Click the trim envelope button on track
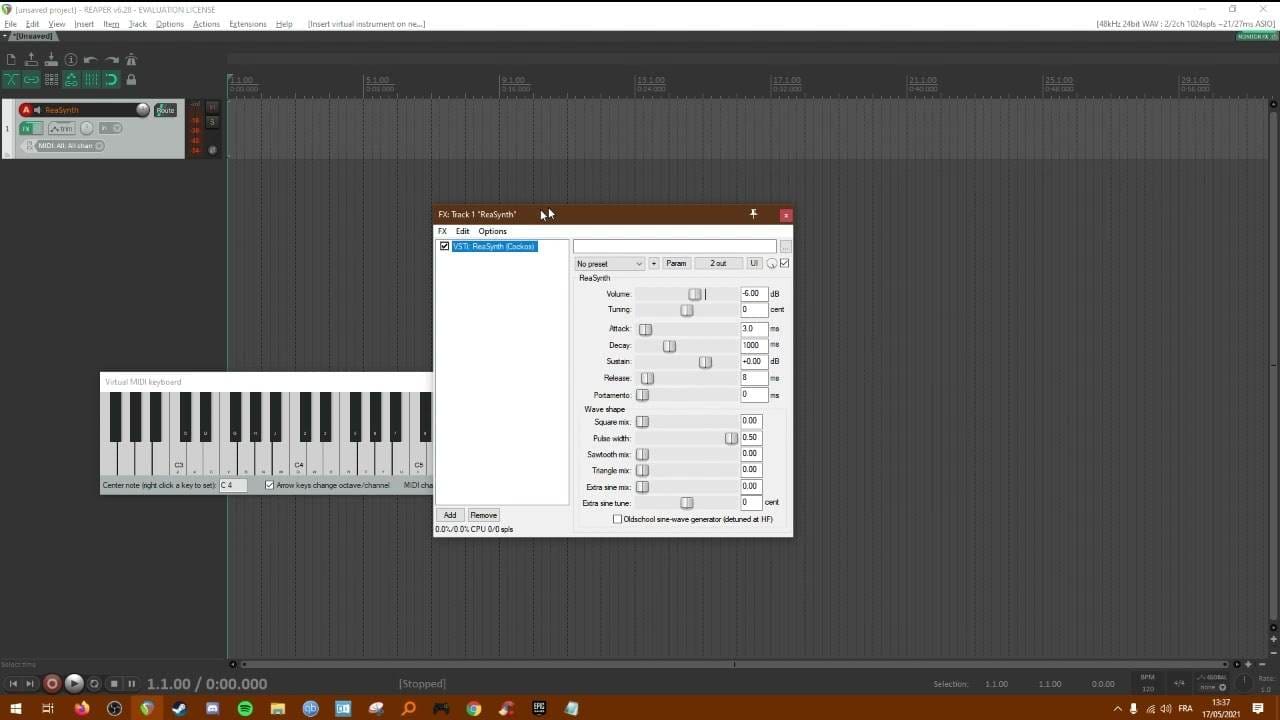The height and width of the screenshot is (720, 1280). click(x=62, y=128)
